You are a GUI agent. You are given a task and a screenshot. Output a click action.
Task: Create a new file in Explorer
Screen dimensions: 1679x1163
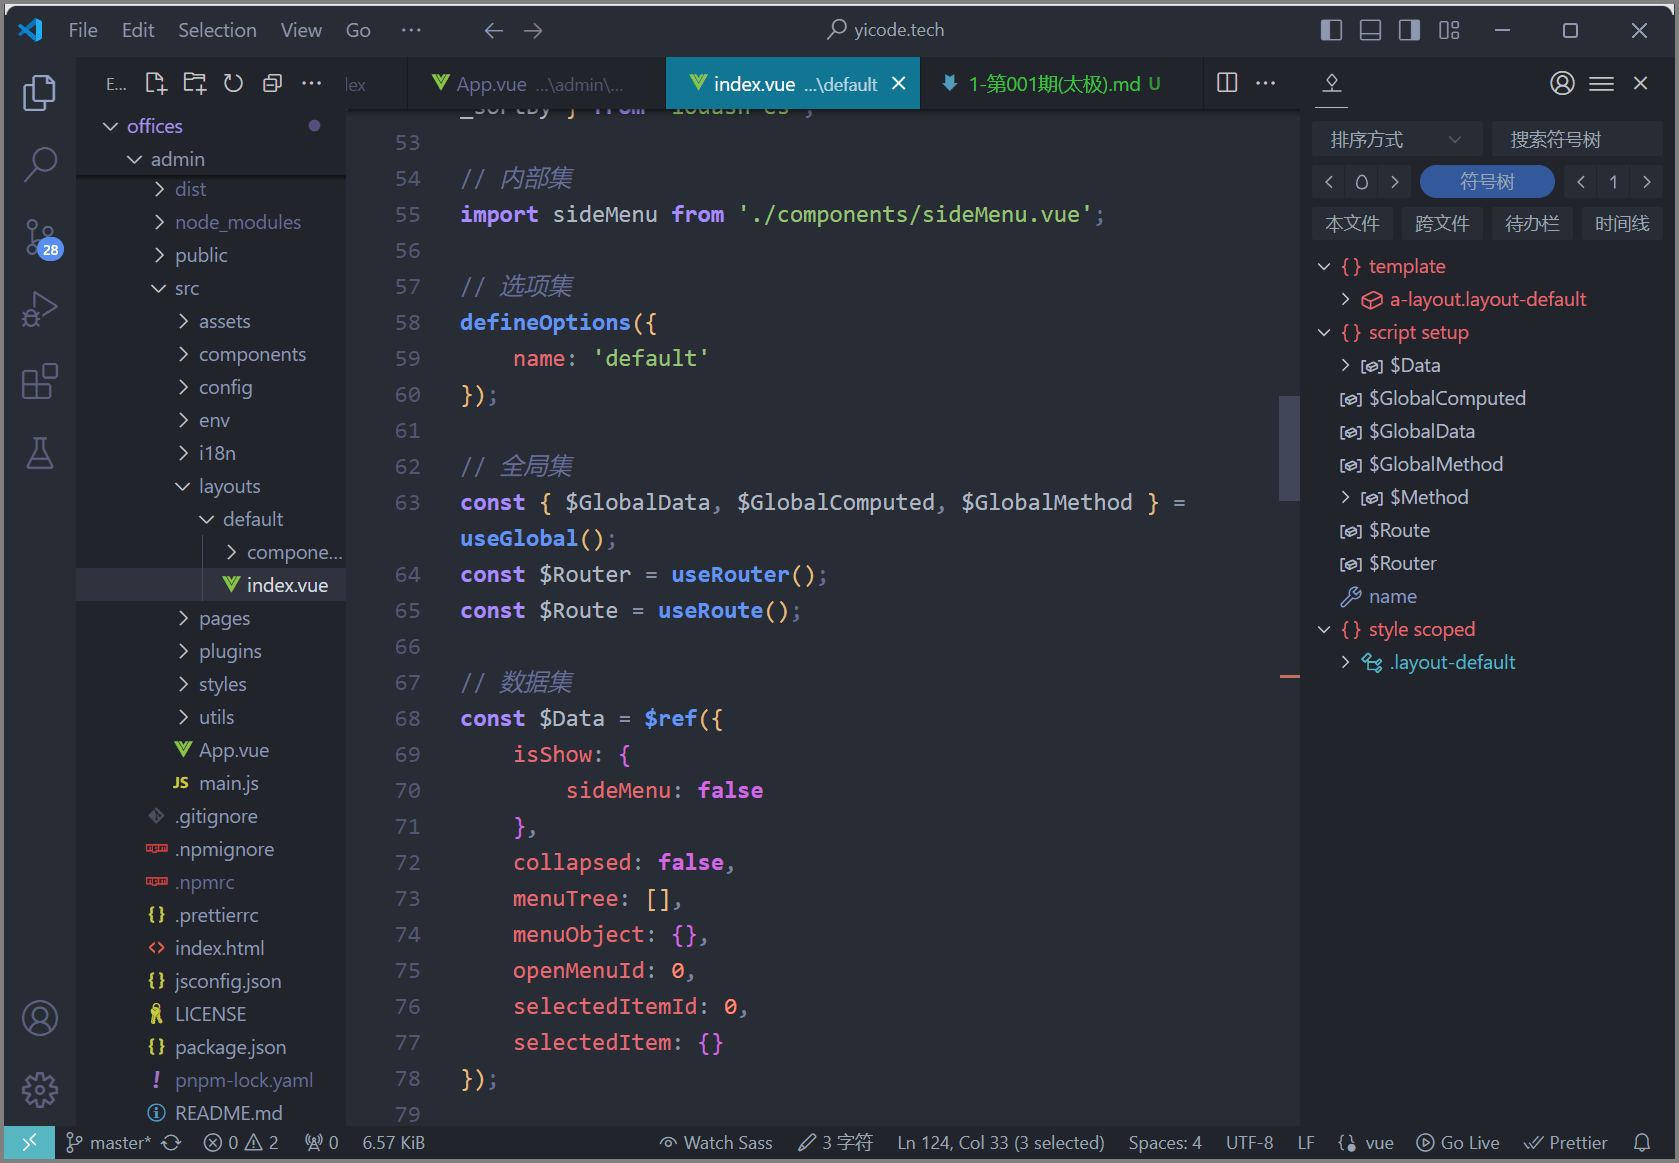tap(156, 83)
